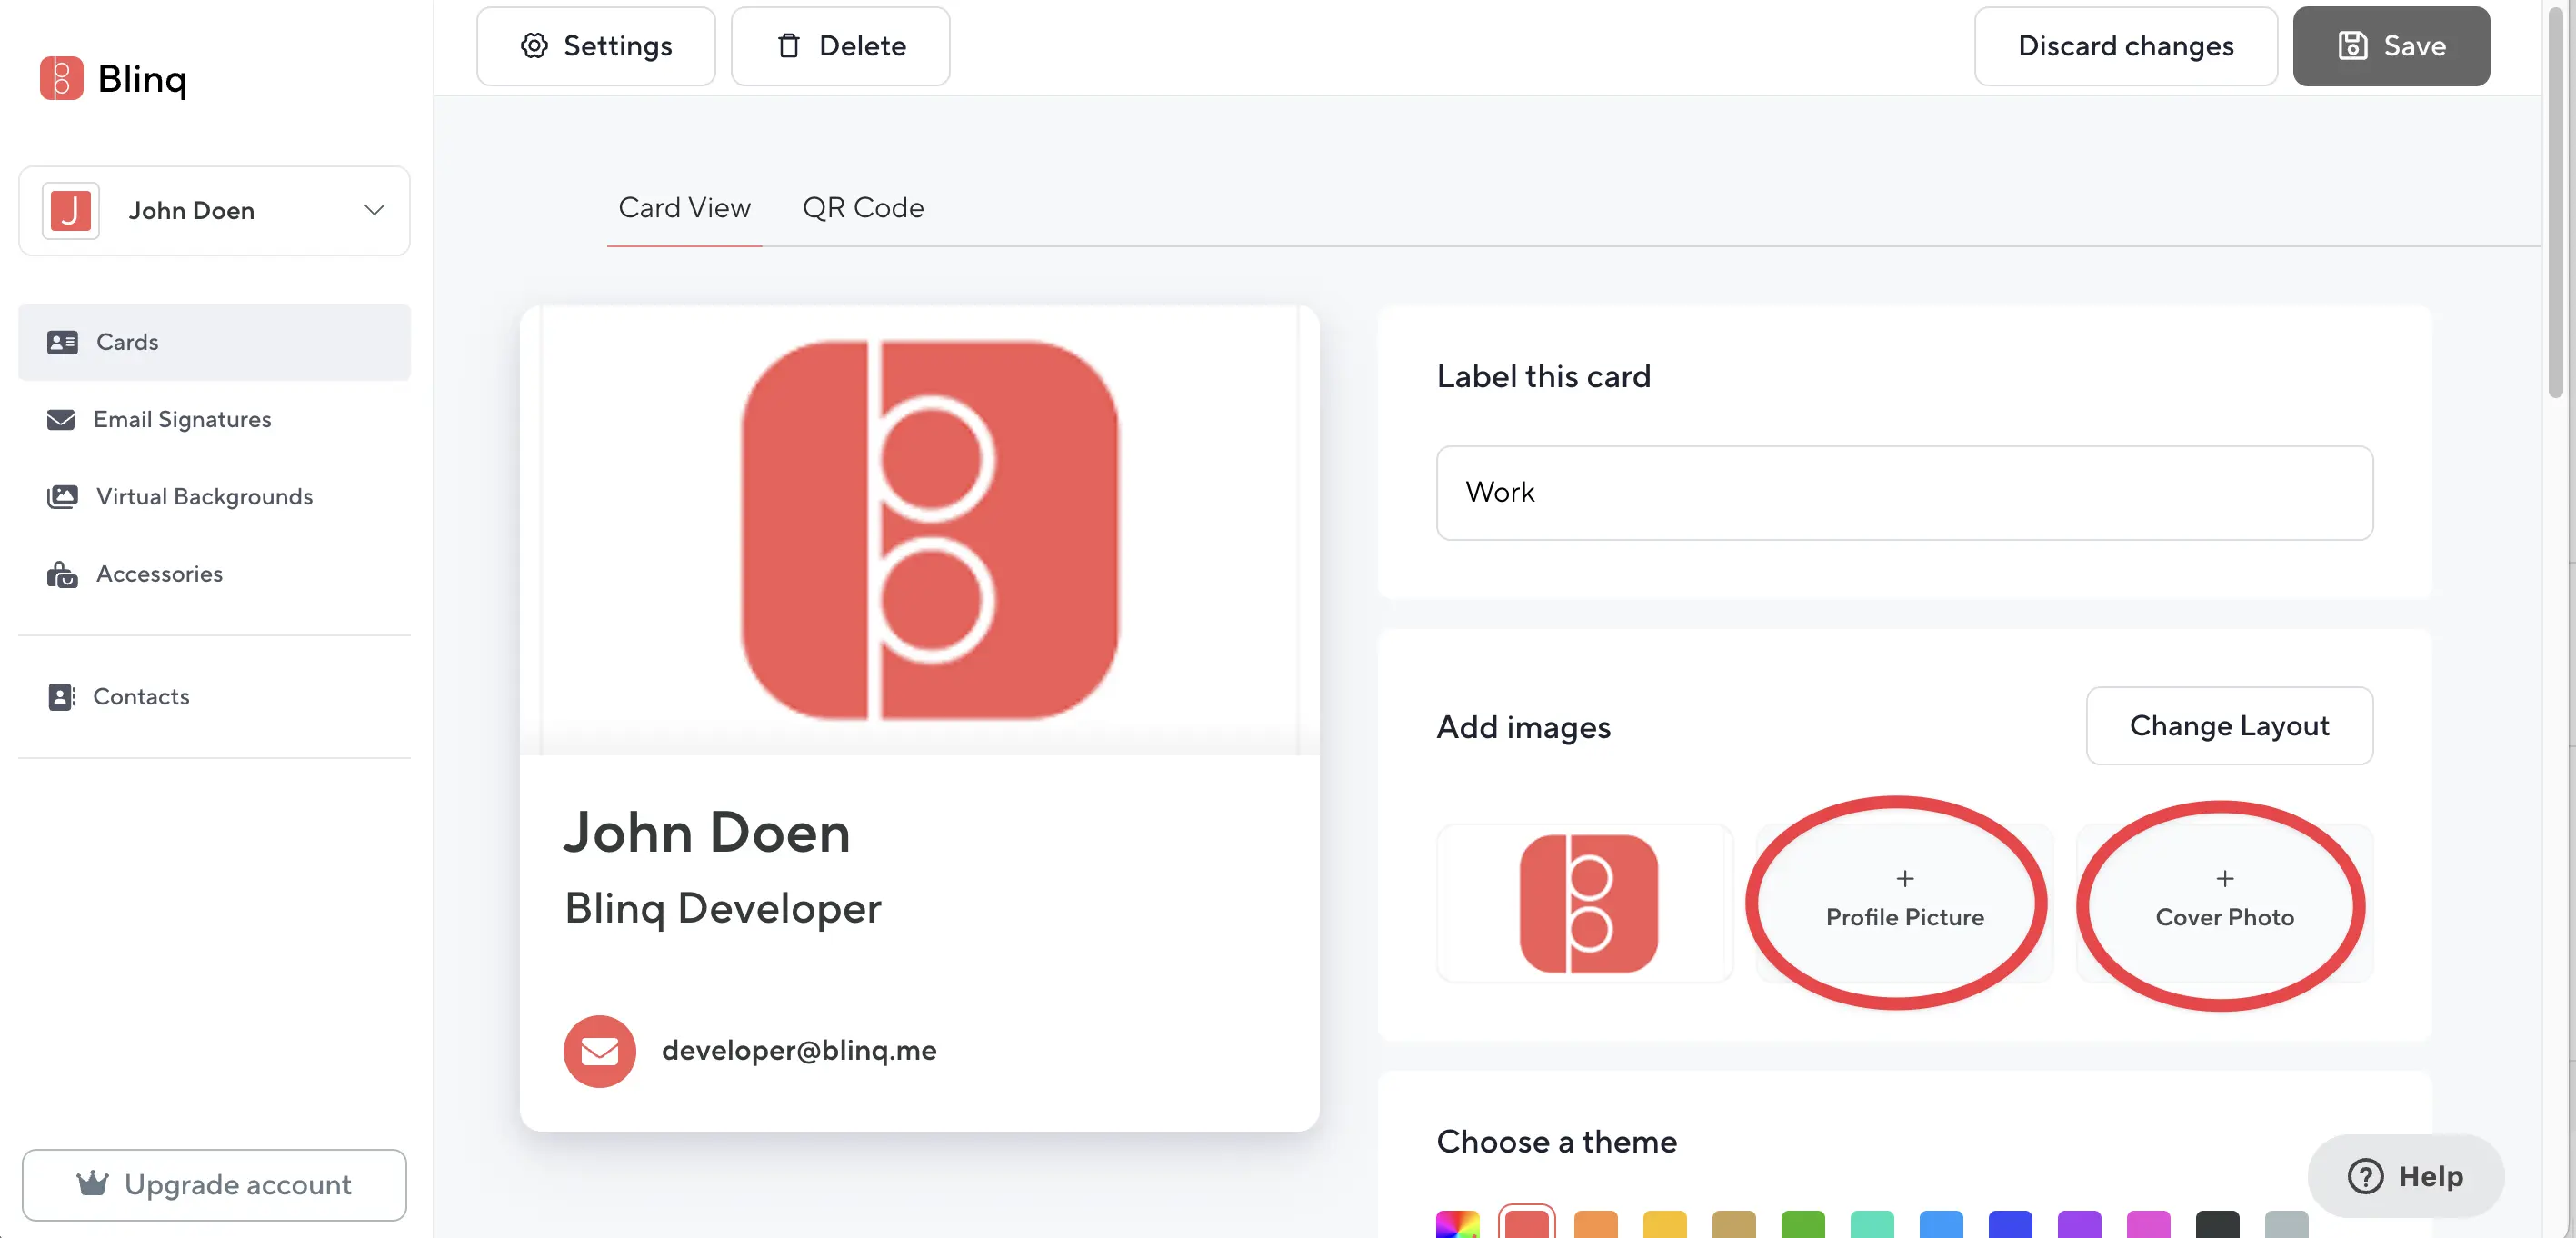Switch to QR Code tab

pyautogui.click(x=862, y=208)
